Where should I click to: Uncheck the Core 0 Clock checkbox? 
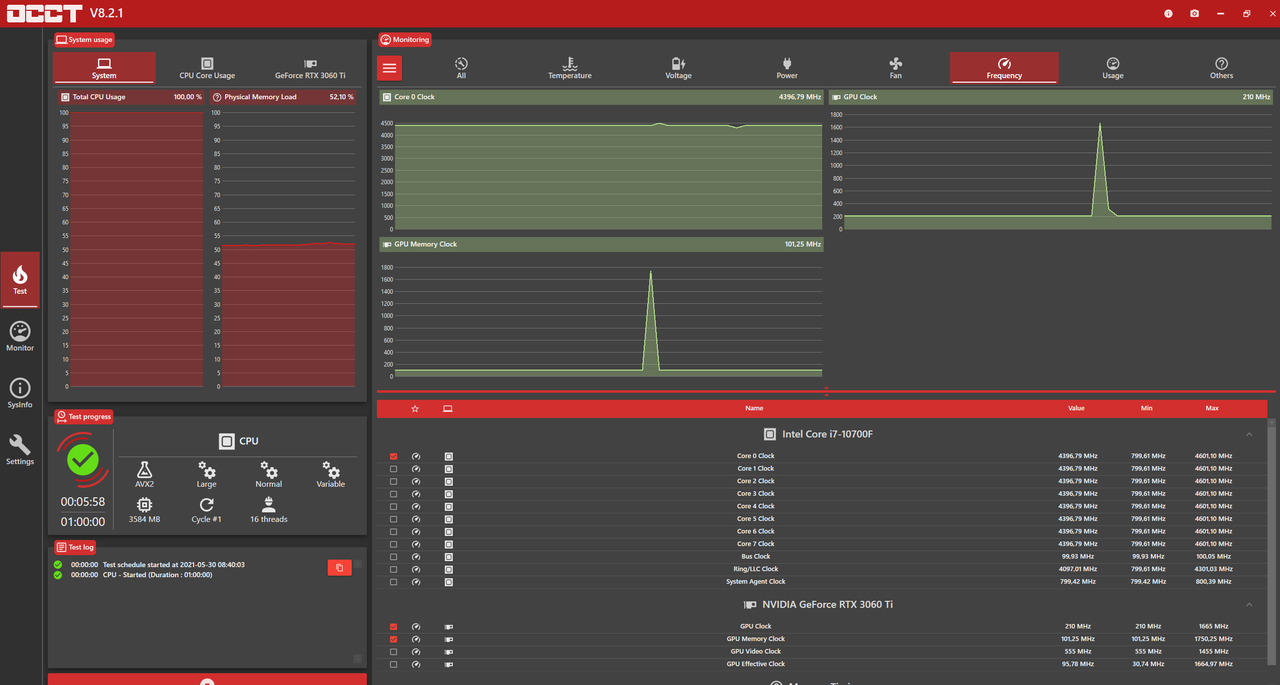(x=393, y=456)
